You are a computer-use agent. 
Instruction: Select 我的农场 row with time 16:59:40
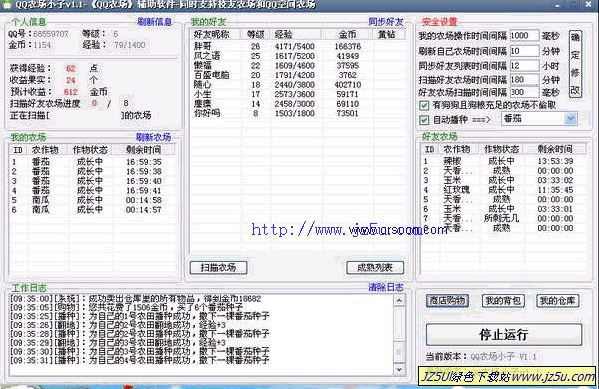click(92, 181)
